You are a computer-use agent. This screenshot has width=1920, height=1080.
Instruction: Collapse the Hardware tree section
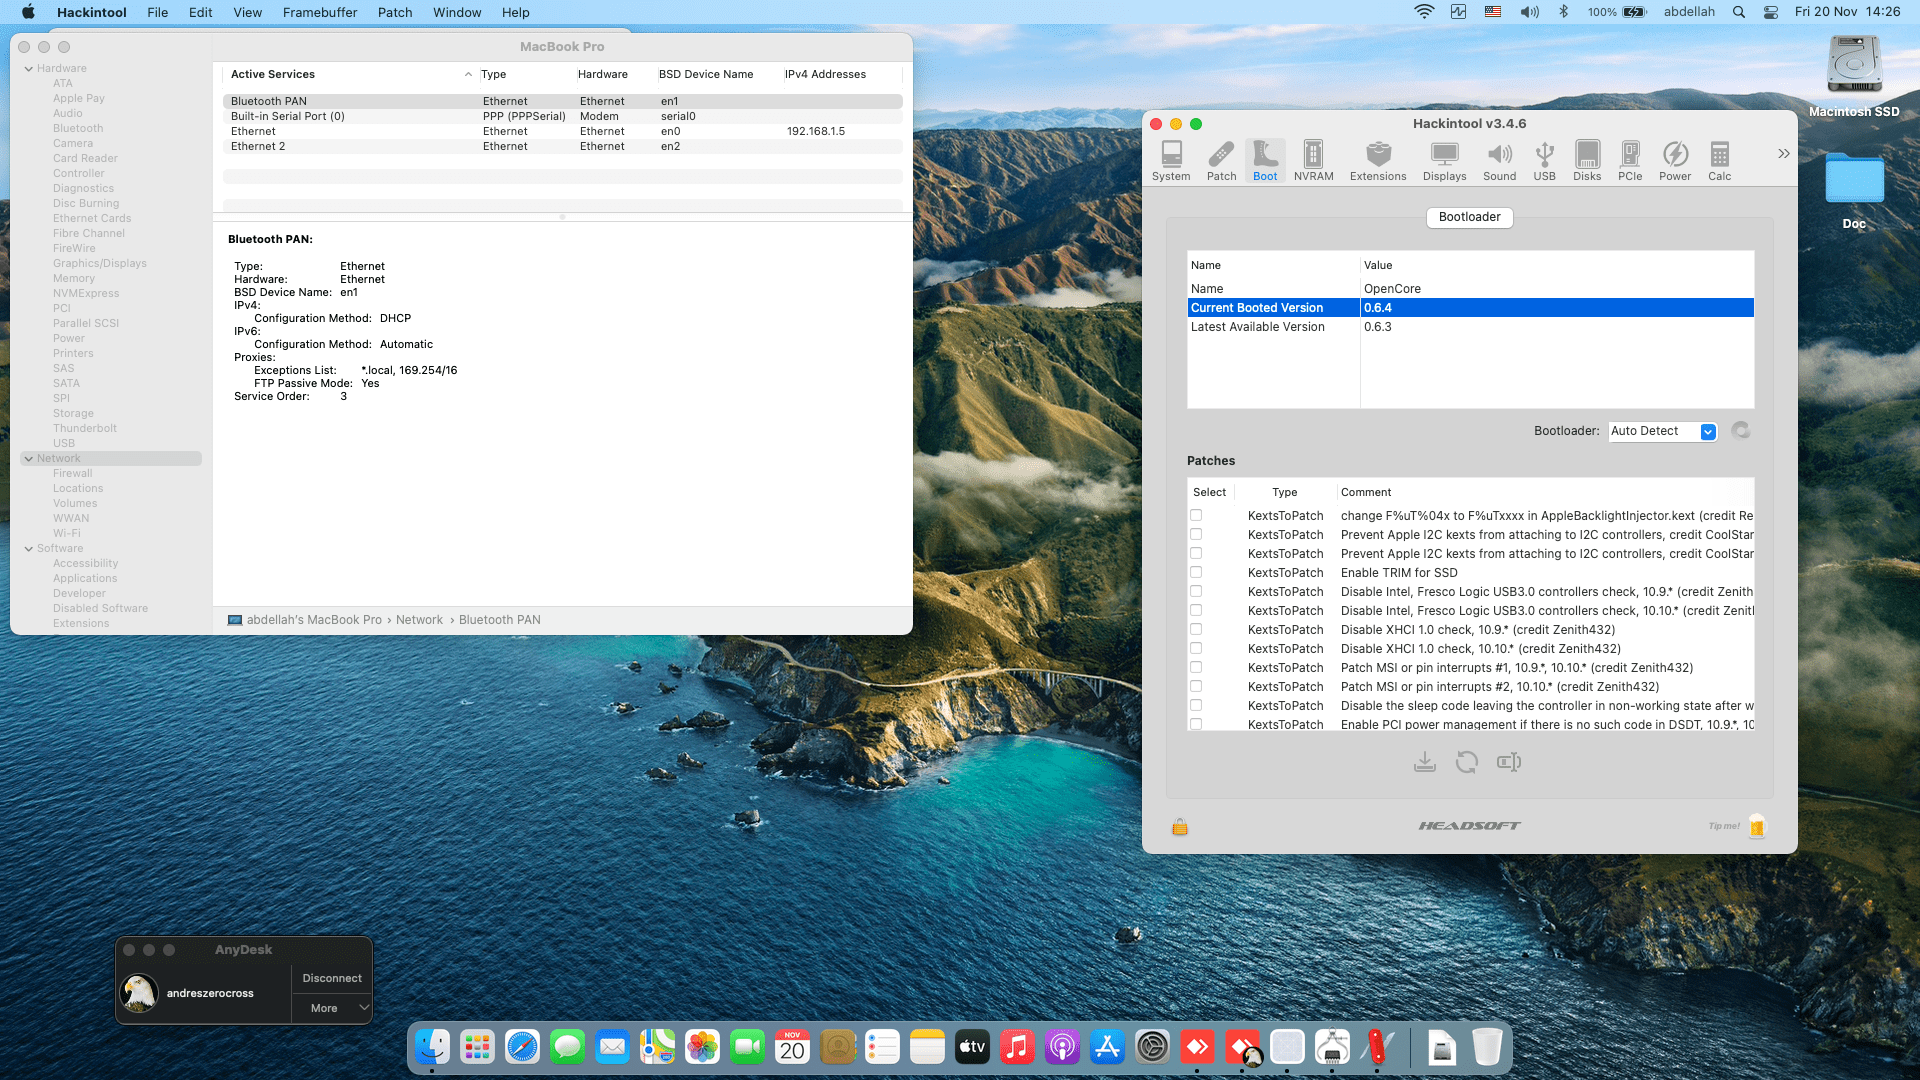pos(29,69)
